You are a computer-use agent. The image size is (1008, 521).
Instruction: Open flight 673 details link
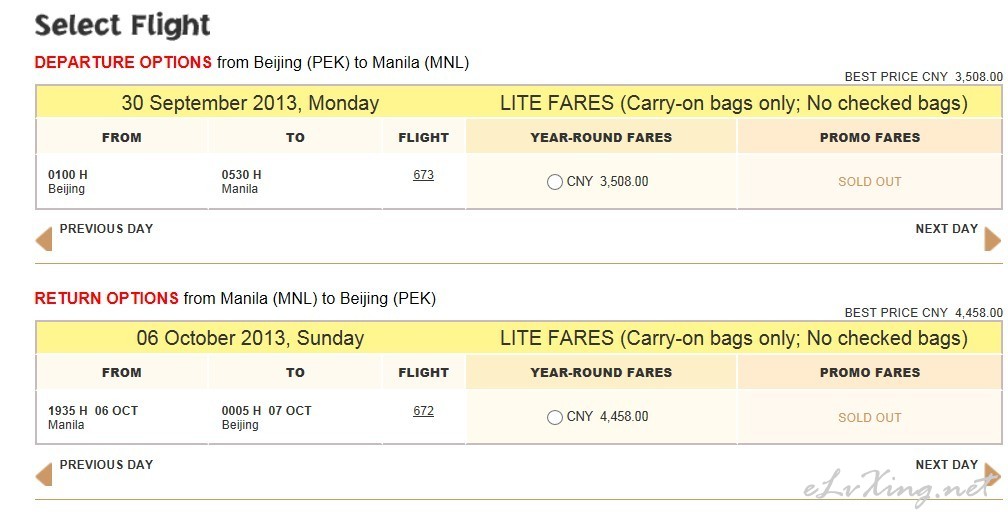(423, 175)
